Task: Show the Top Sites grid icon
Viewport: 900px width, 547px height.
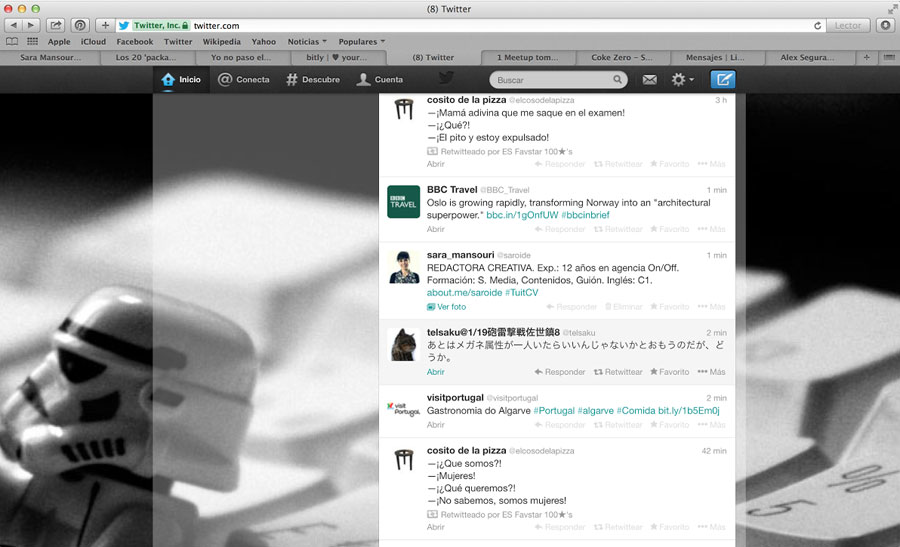Action: click(32, 41)
